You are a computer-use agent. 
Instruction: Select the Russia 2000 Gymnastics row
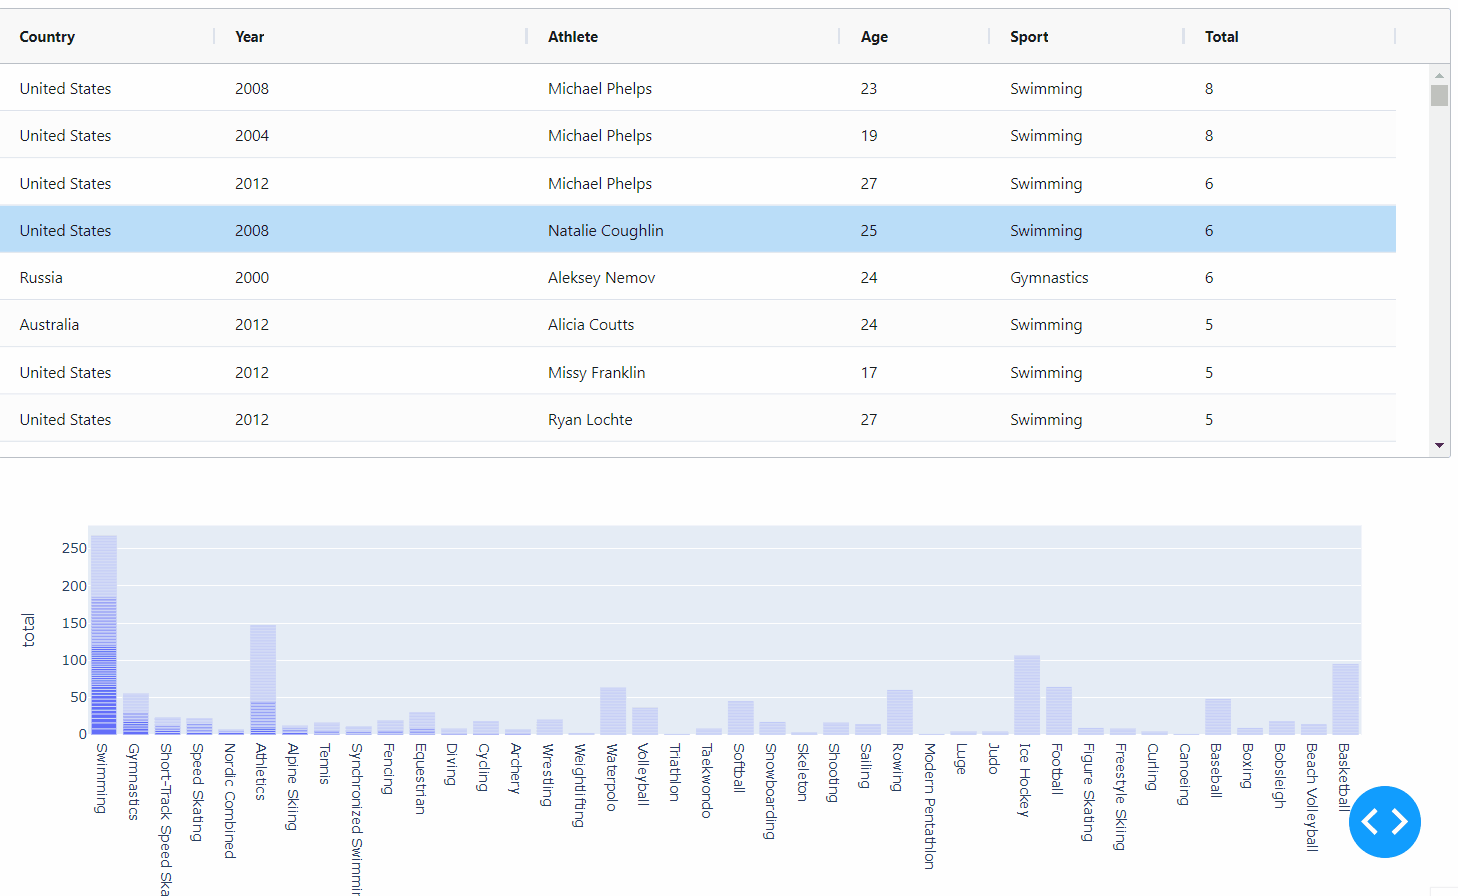[400, 277]
